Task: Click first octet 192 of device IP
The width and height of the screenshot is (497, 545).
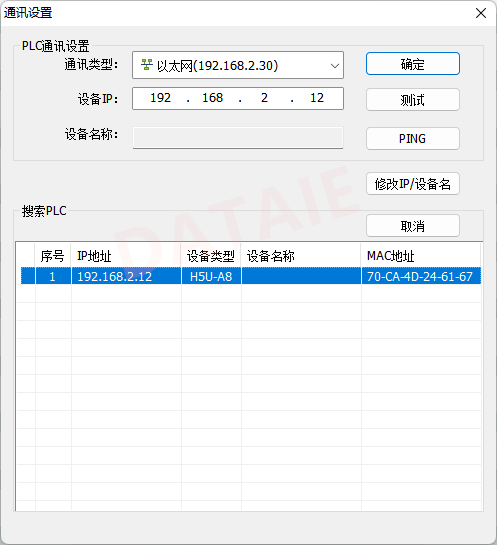Action: 160,98
